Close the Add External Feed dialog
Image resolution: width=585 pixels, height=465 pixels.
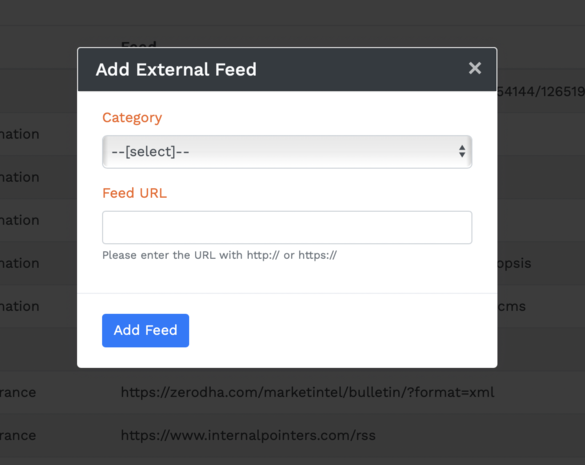coord(475,68)
